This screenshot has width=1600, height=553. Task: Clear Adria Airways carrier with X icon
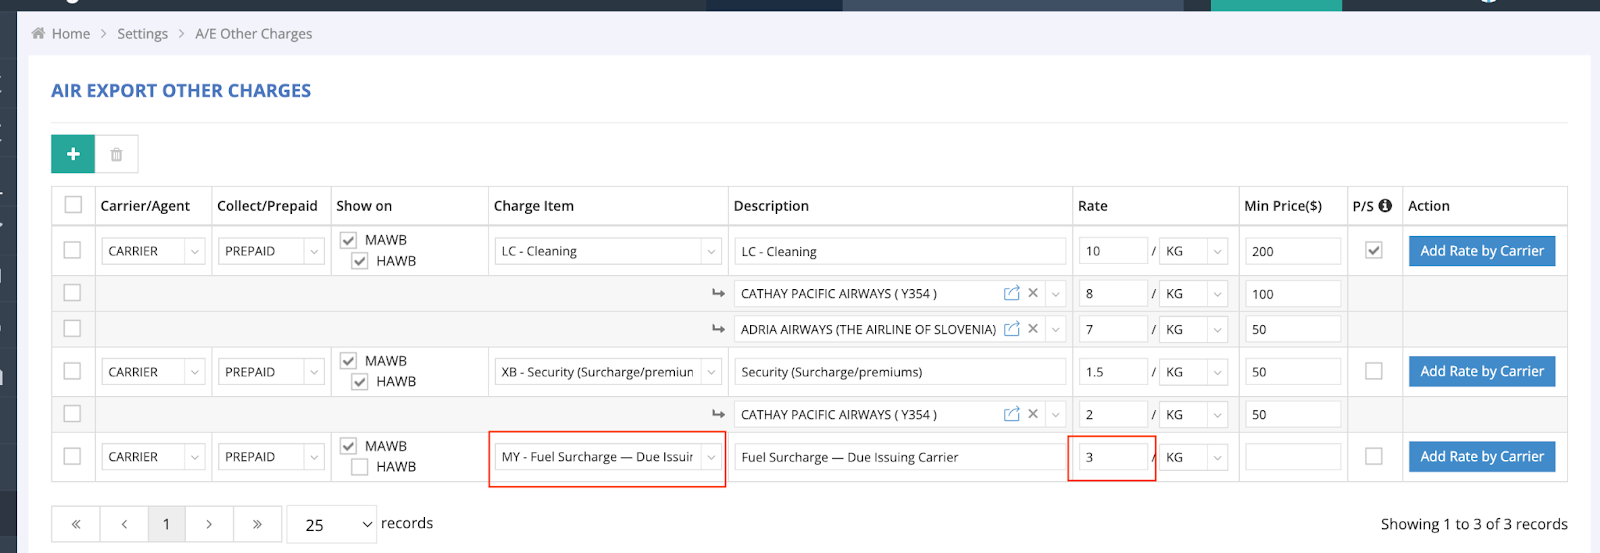(x=1033, y=329)
